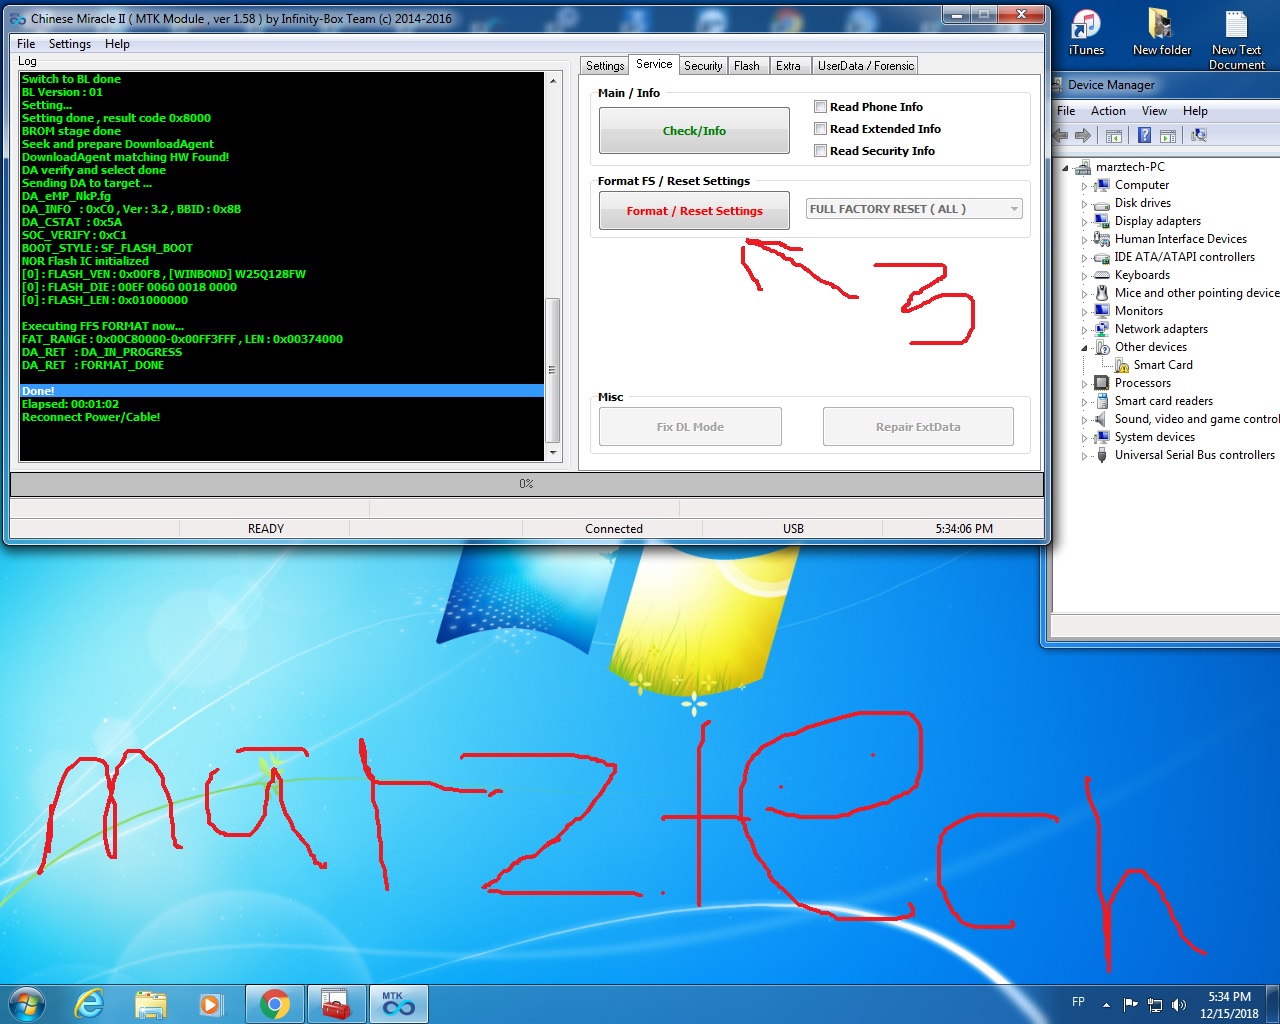Screen dimensions: 1280x1024
Task: Select the Universal Serial Bus controllers icon
Action: pyautogui.click(x=1102, y=455)
